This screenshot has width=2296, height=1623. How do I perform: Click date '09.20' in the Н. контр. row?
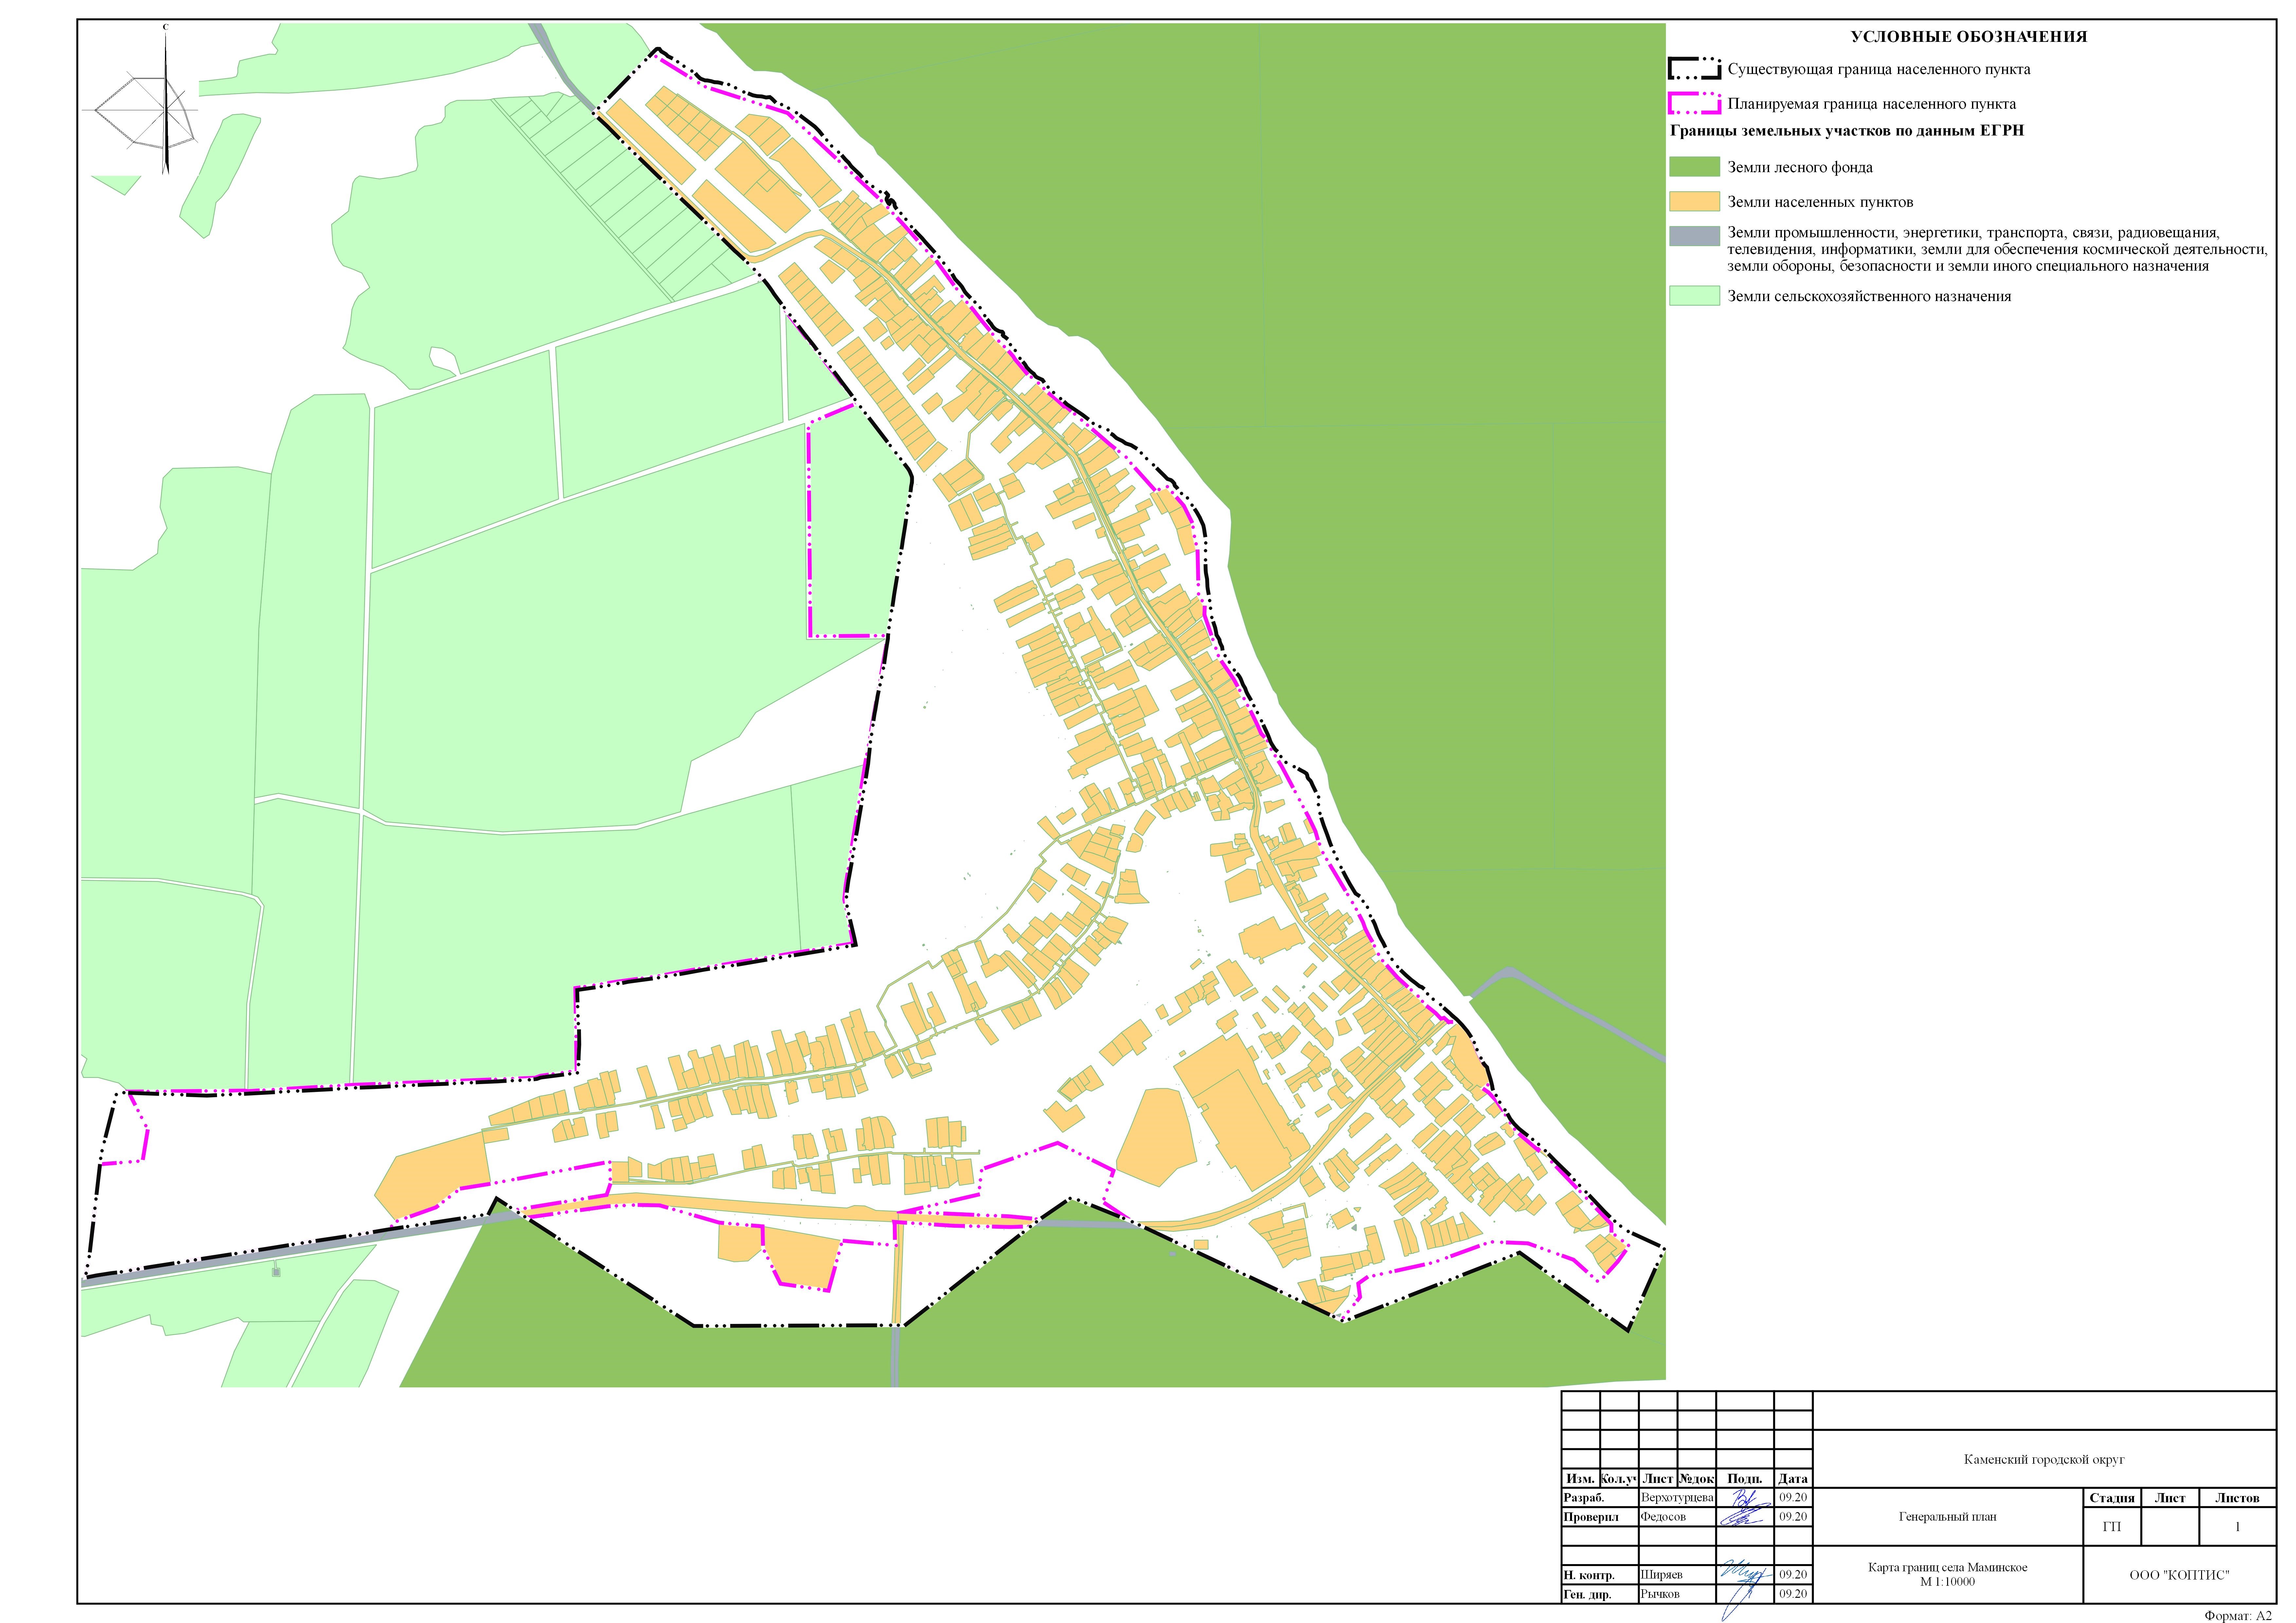(1793, 1575)
